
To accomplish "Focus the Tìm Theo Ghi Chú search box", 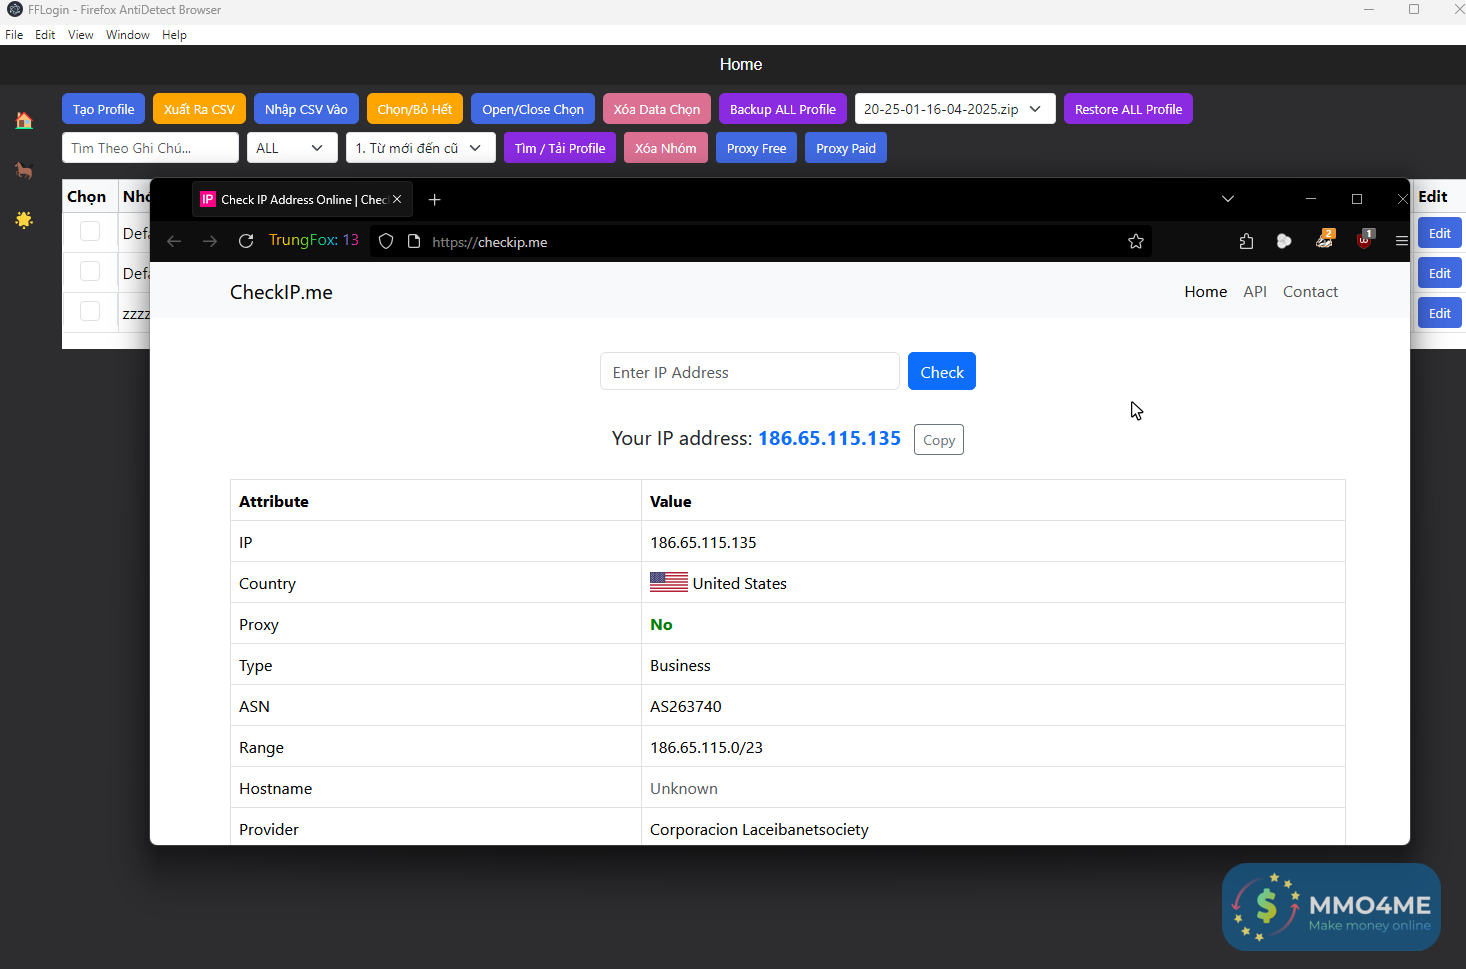I will pyautogui.click(x=150, y=148).
